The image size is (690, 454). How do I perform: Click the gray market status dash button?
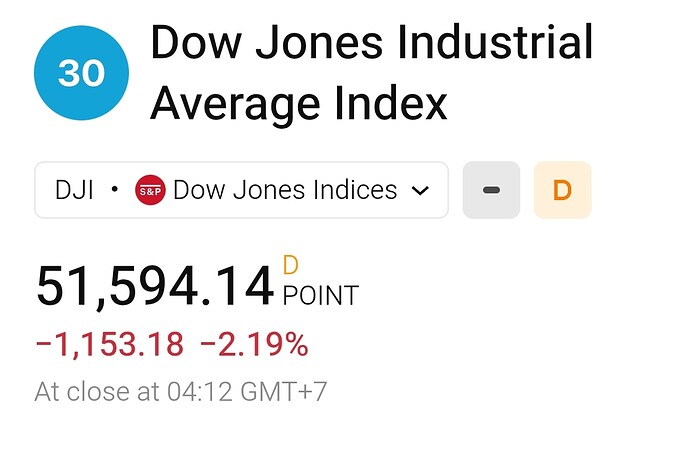[491, 190]
